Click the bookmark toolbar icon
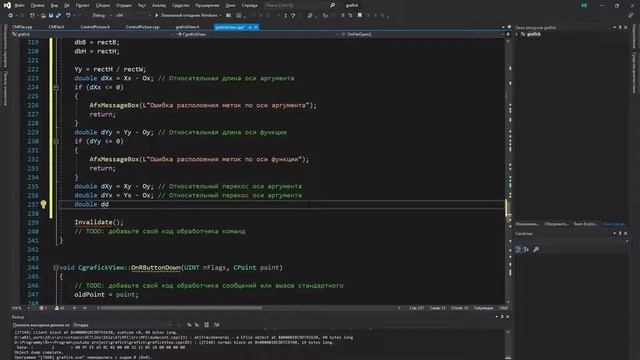The width and height of the screenshot is (640, 360). tap(360, 16)
